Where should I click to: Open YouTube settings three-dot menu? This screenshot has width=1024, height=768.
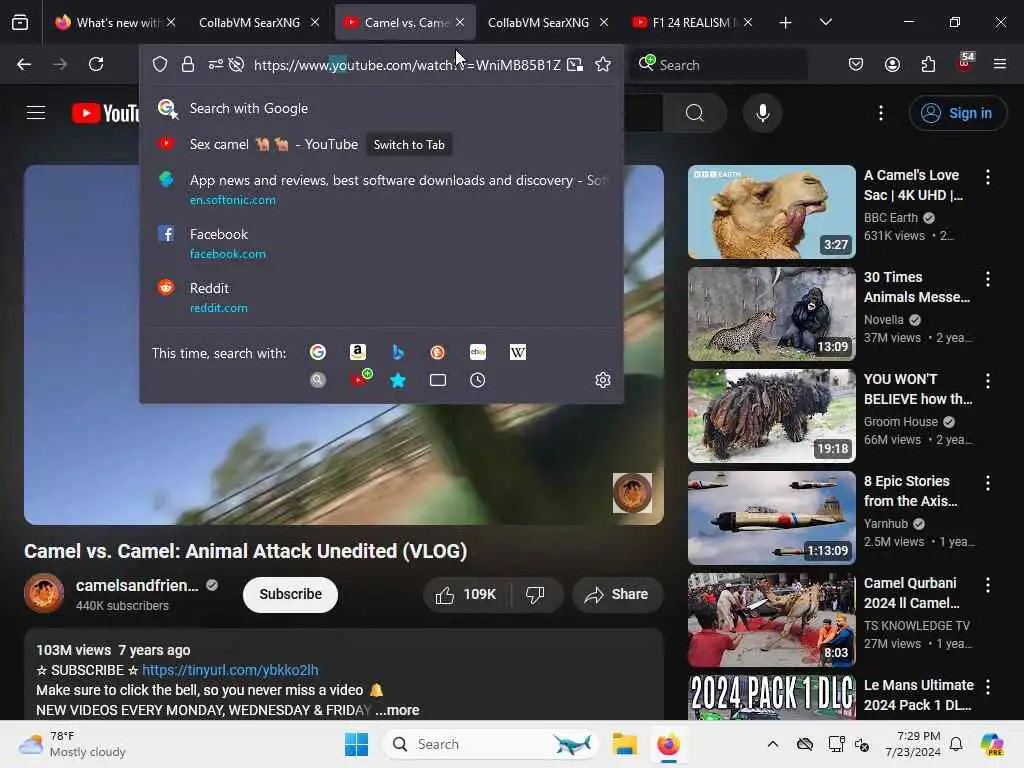point(880,113)
